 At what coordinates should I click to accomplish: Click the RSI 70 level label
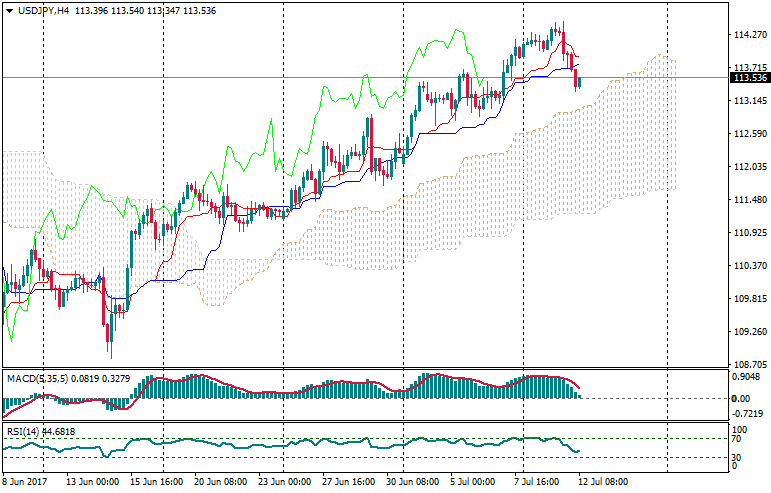tap(737, 438)
